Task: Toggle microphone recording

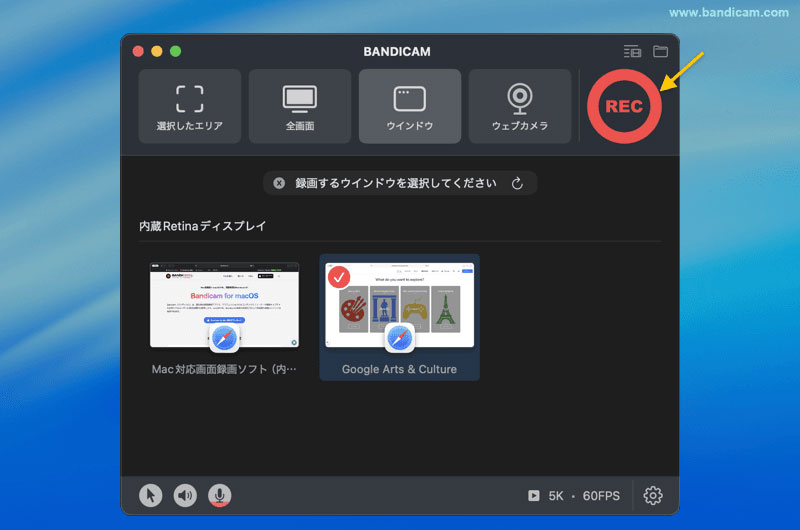Action: click(x=219, y=495)
